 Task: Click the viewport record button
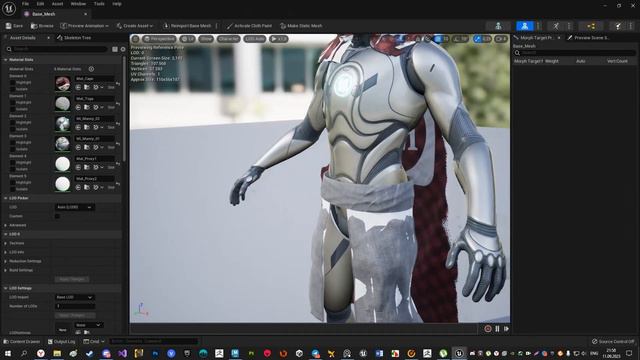(488, 329)
